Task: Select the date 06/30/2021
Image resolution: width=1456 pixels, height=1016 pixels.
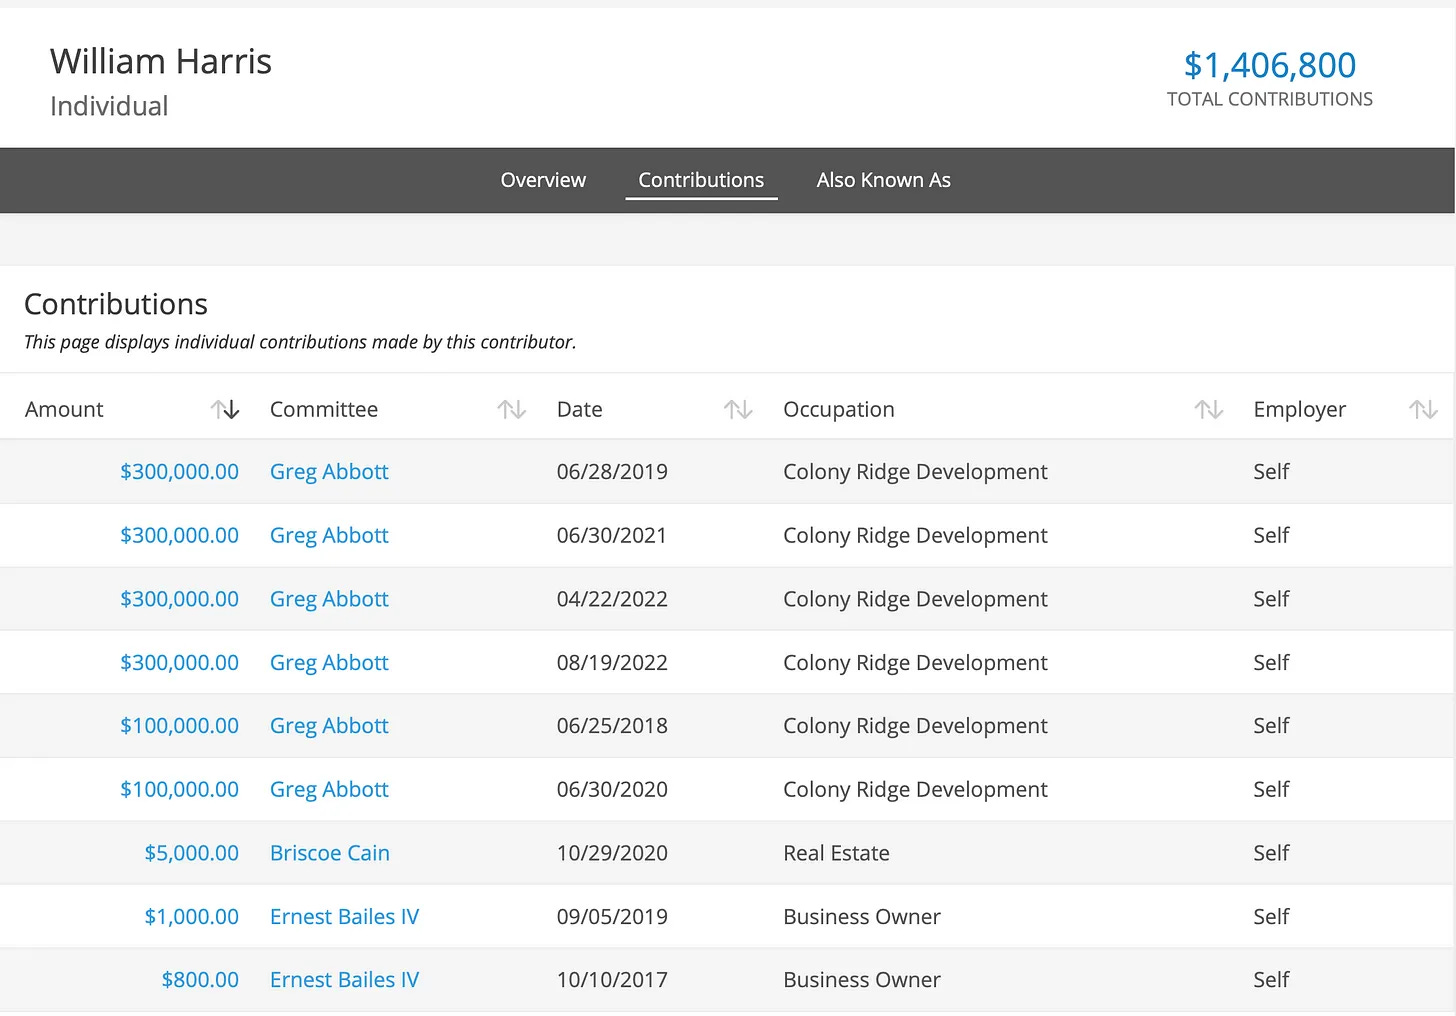Action: point(612,535)
